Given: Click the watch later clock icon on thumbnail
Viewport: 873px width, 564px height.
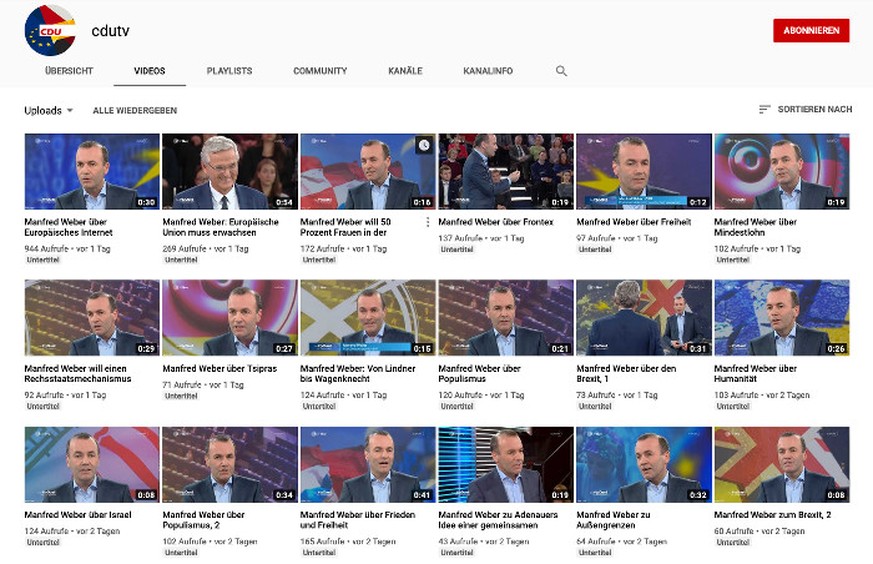Looking at the screenshot, I should pos(424,145).
